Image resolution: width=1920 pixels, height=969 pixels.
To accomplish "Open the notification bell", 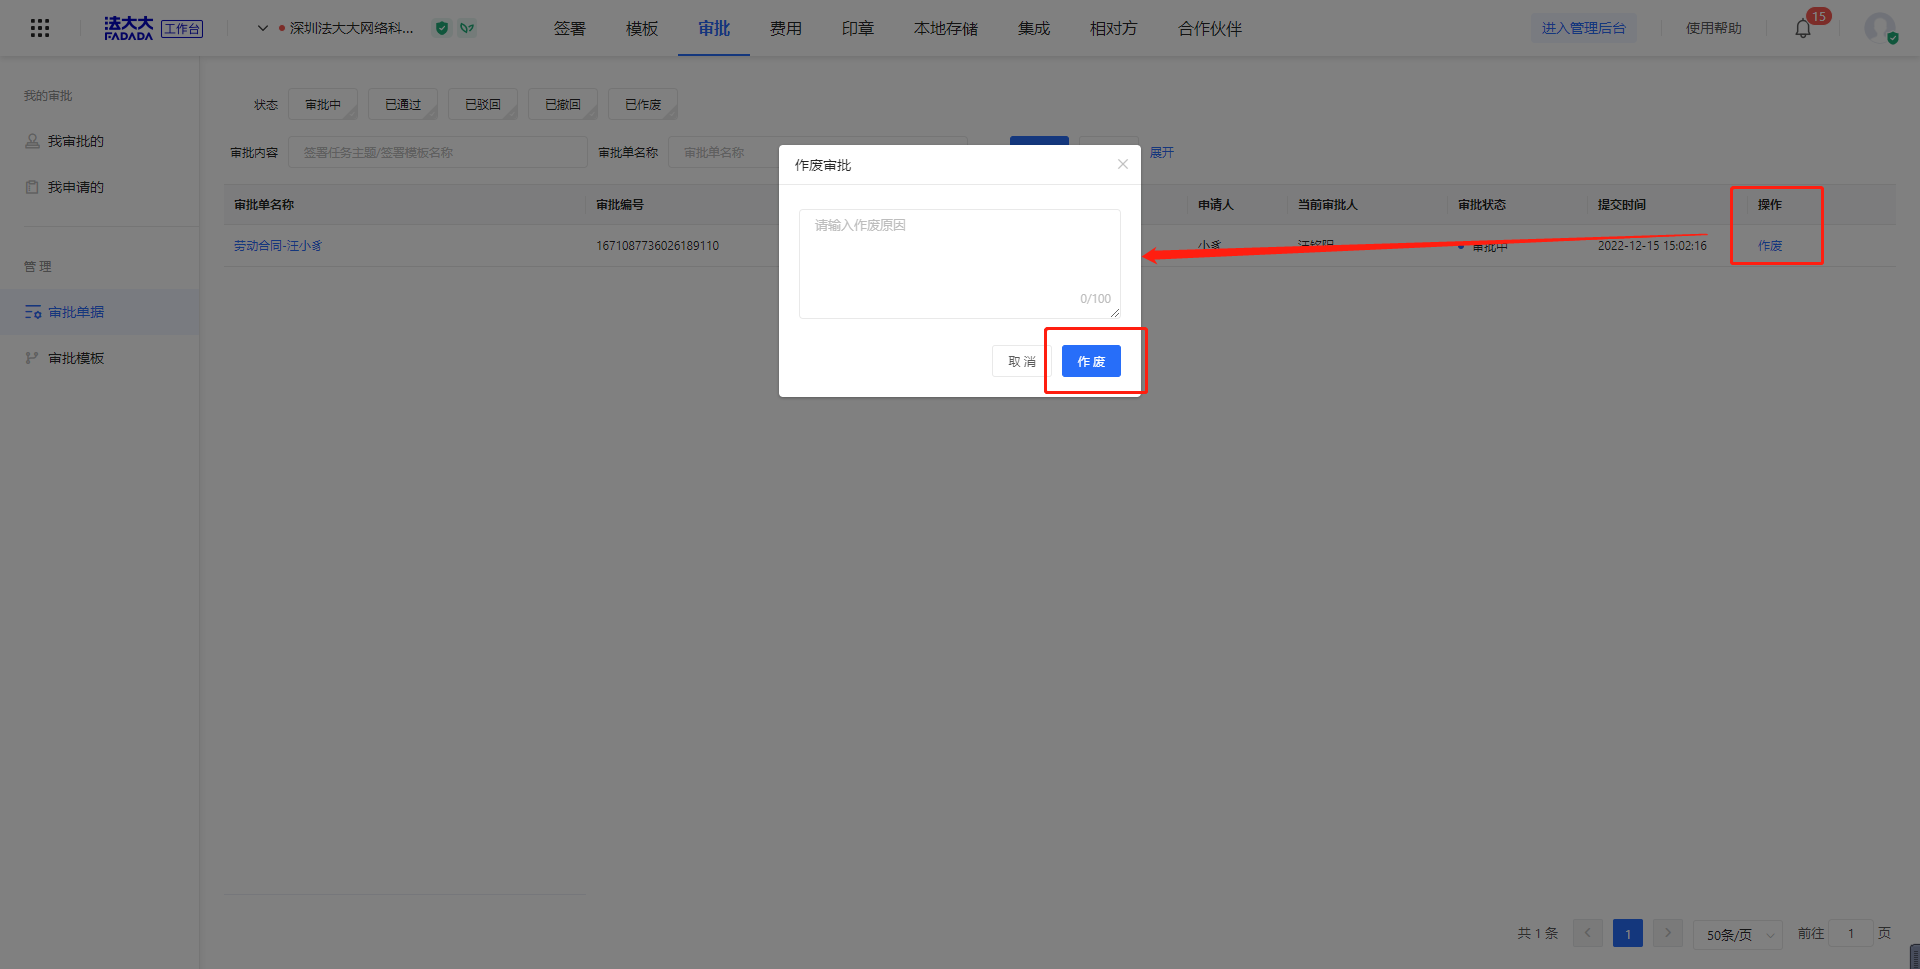I will (x=1803, y=28).
